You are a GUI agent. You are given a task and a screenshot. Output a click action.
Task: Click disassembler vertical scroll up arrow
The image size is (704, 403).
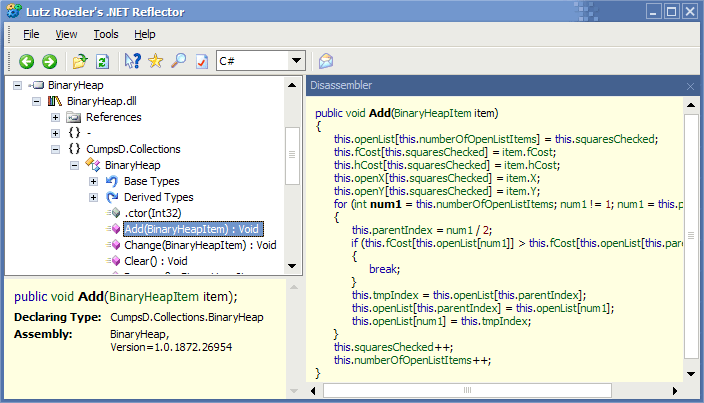pyautogui.click(x=691, y=105)
